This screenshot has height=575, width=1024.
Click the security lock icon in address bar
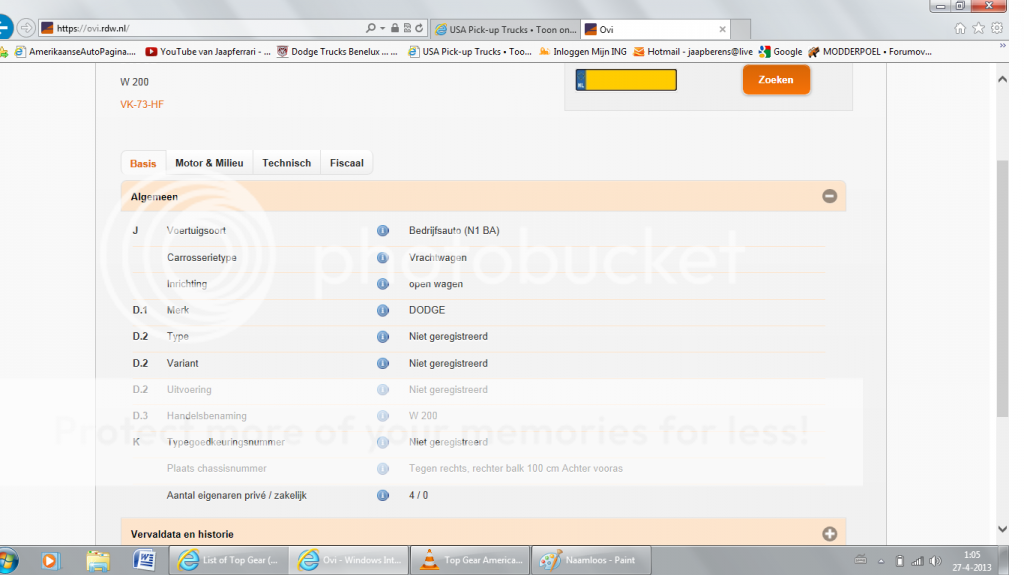pyautogui.click(x=394, y=28)
